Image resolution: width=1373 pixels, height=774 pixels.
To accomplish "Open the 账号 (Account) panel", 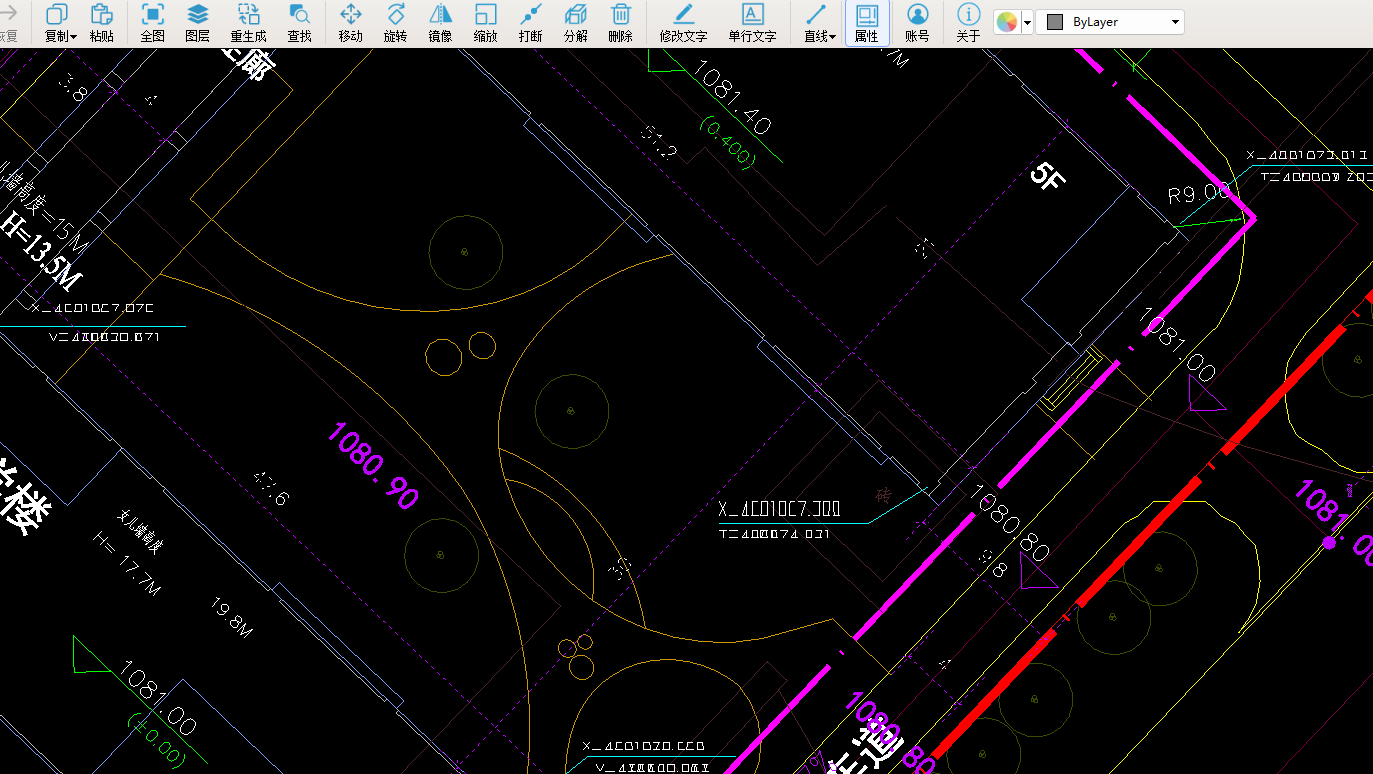I will pos(917,23).
